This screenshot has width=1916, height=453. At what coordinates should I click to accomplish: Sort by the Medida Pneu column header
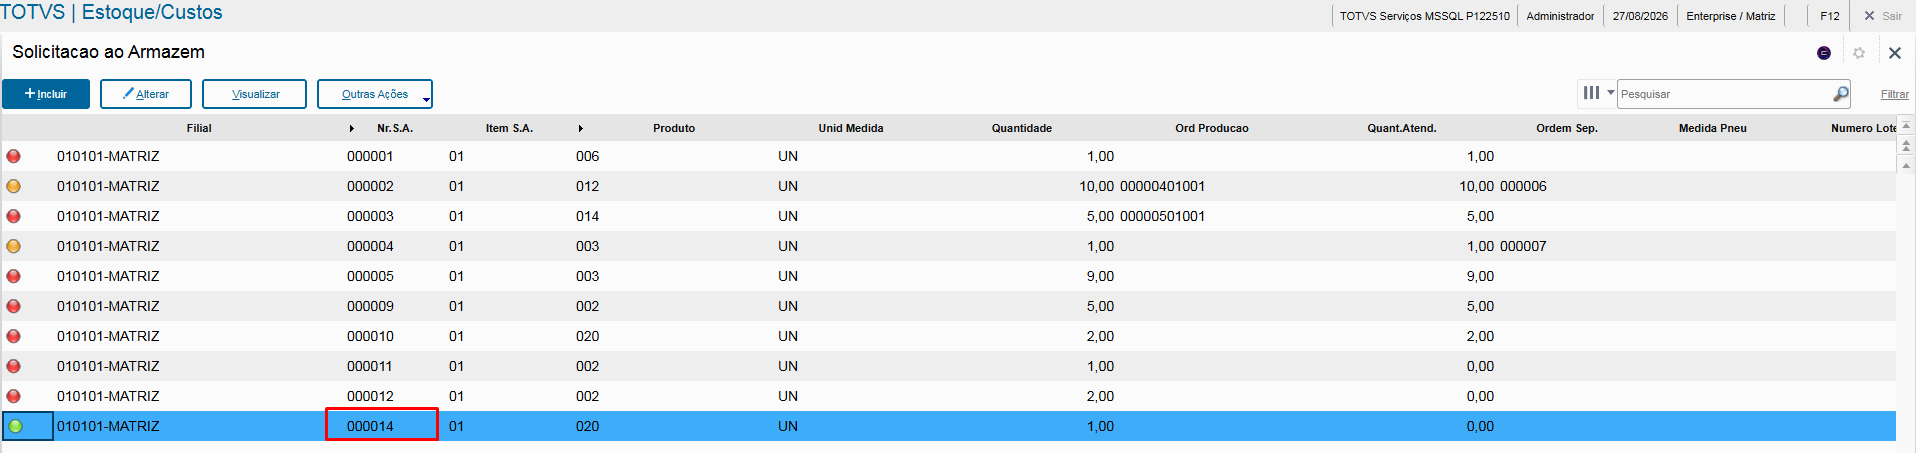[x=1713, y=128]
